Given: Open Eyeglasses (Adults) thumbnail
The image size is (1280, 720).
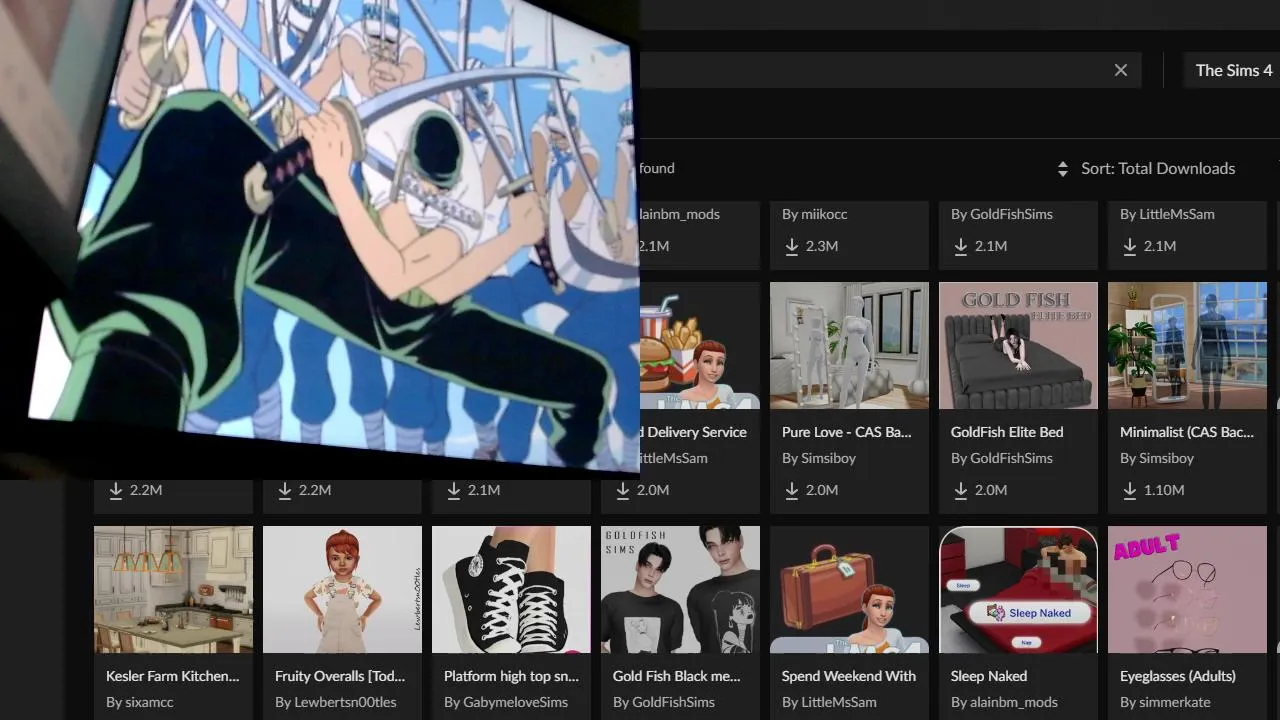Looking at the screenshot, I should pos(1187,589).
